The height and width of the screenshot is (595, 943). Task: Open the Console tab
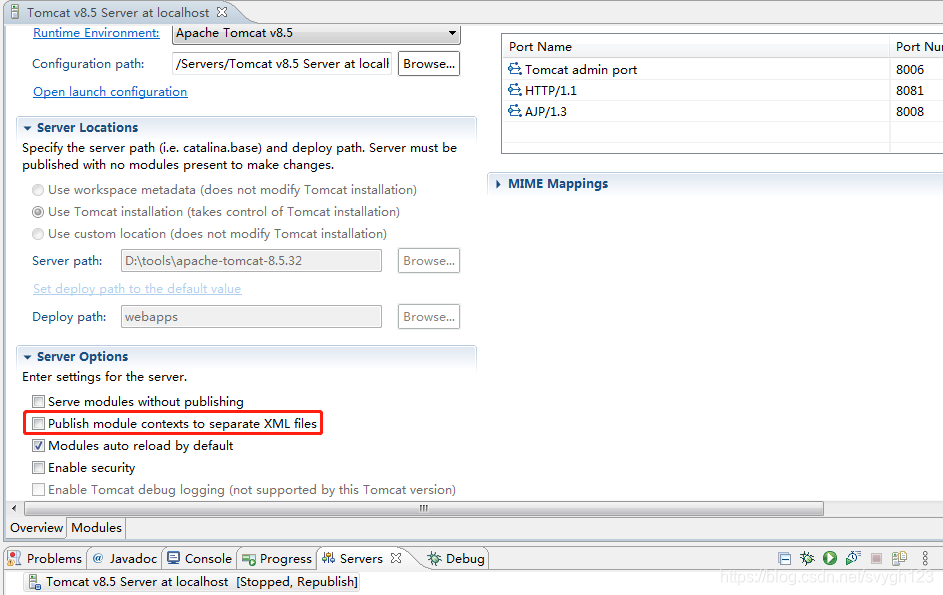point(200,558)
